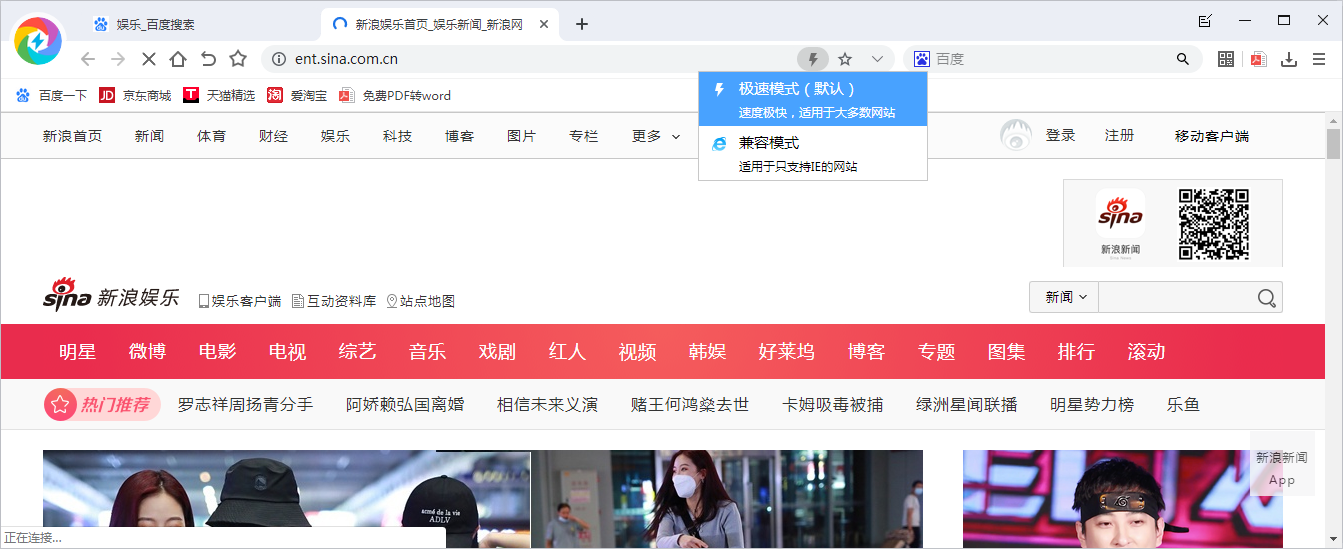Screen dimensions: 1343x549
Task: Click the undo closed tab icon
Action: click(208, 59)
